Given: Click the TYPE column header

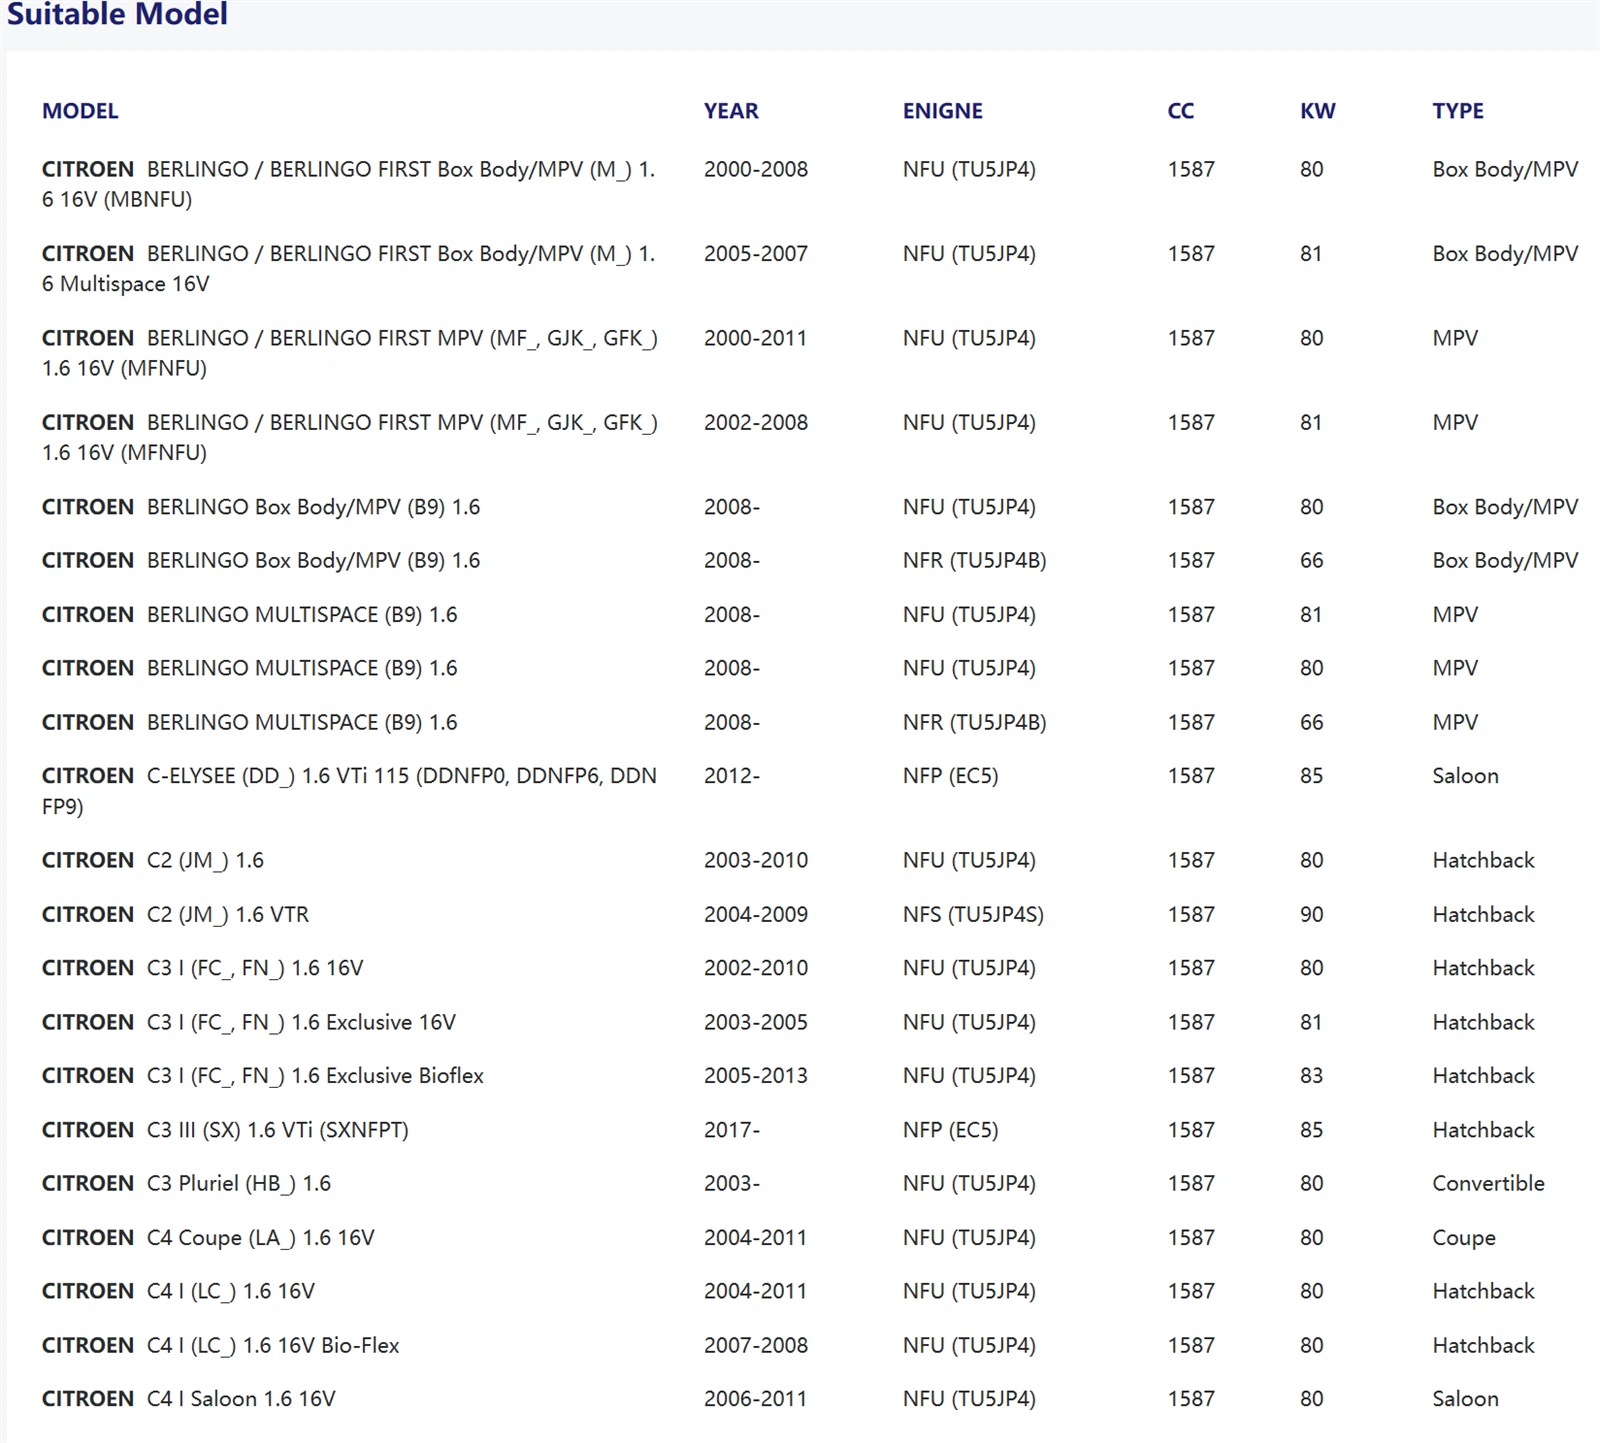Looking at the screenshot, I should (1457, 111).
